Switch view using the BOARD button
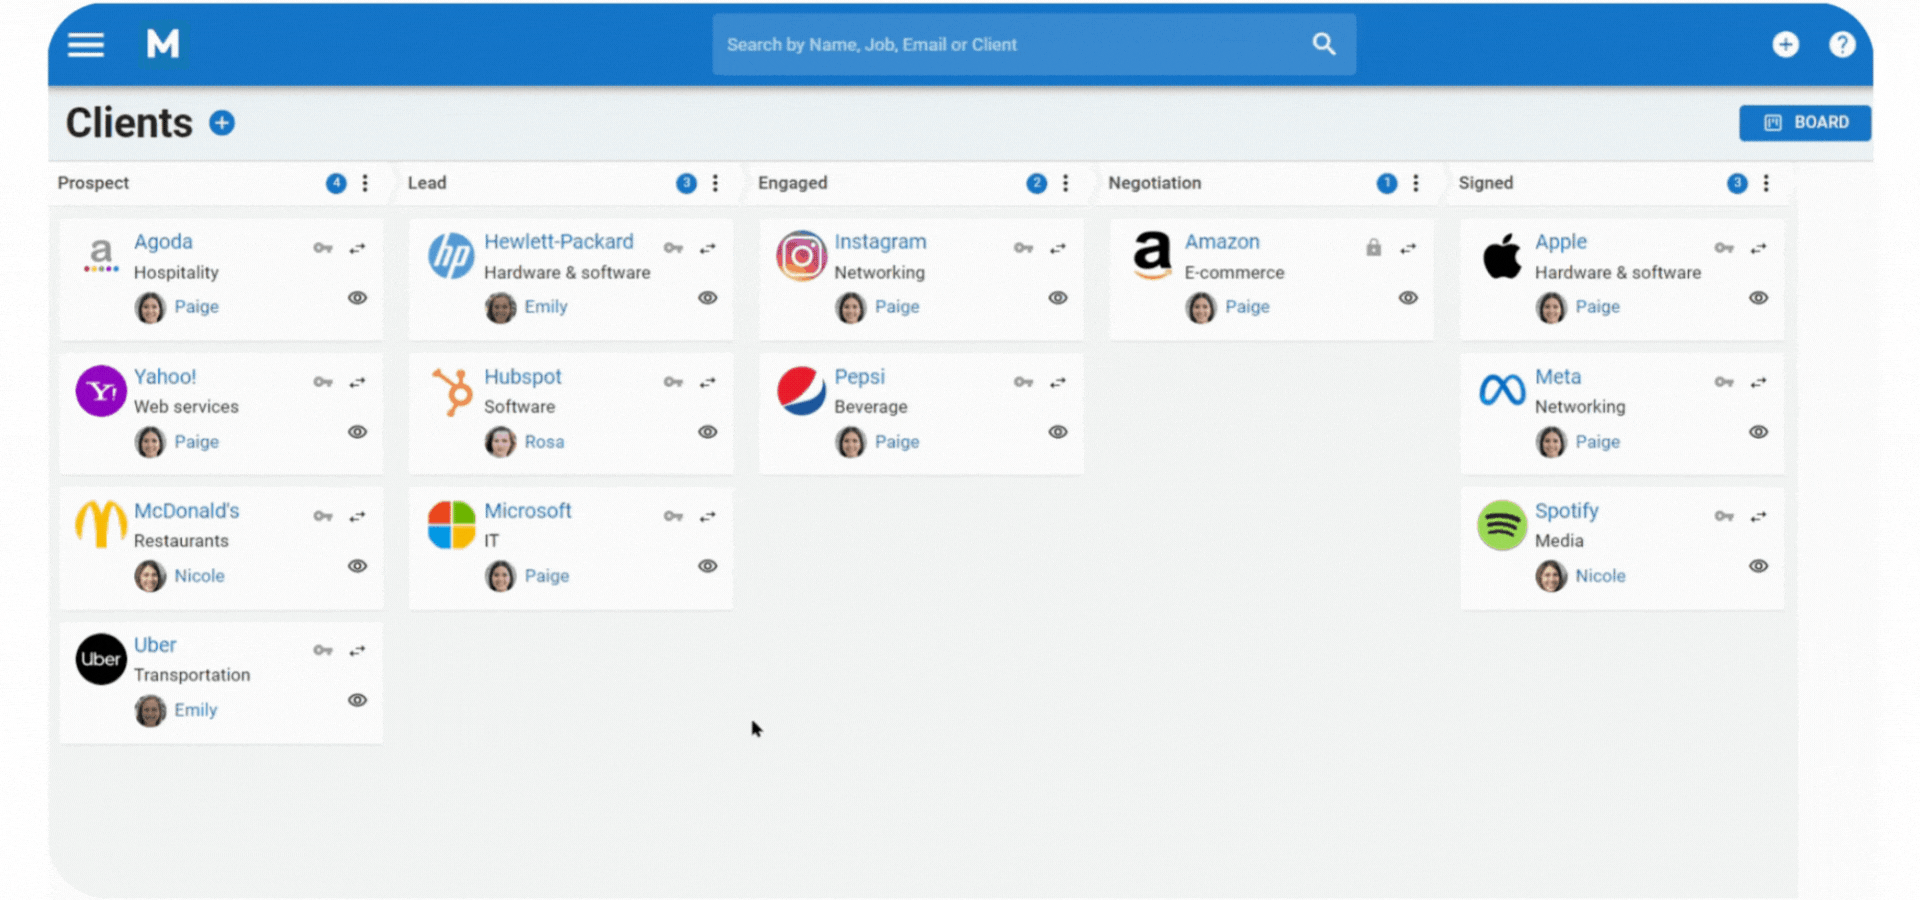Viewport: 1920px width, 900px height. [x=1805, y=122]
